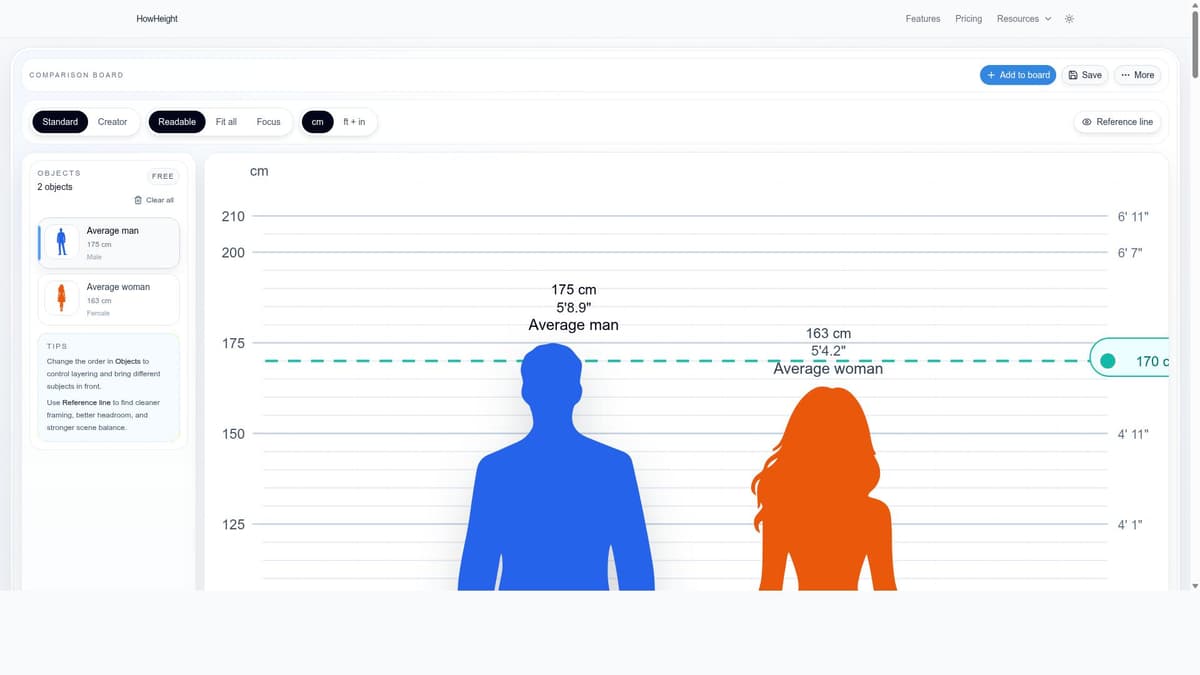Go to the Pricing page
Screen dimensions: 1200x675
[968, 19]
